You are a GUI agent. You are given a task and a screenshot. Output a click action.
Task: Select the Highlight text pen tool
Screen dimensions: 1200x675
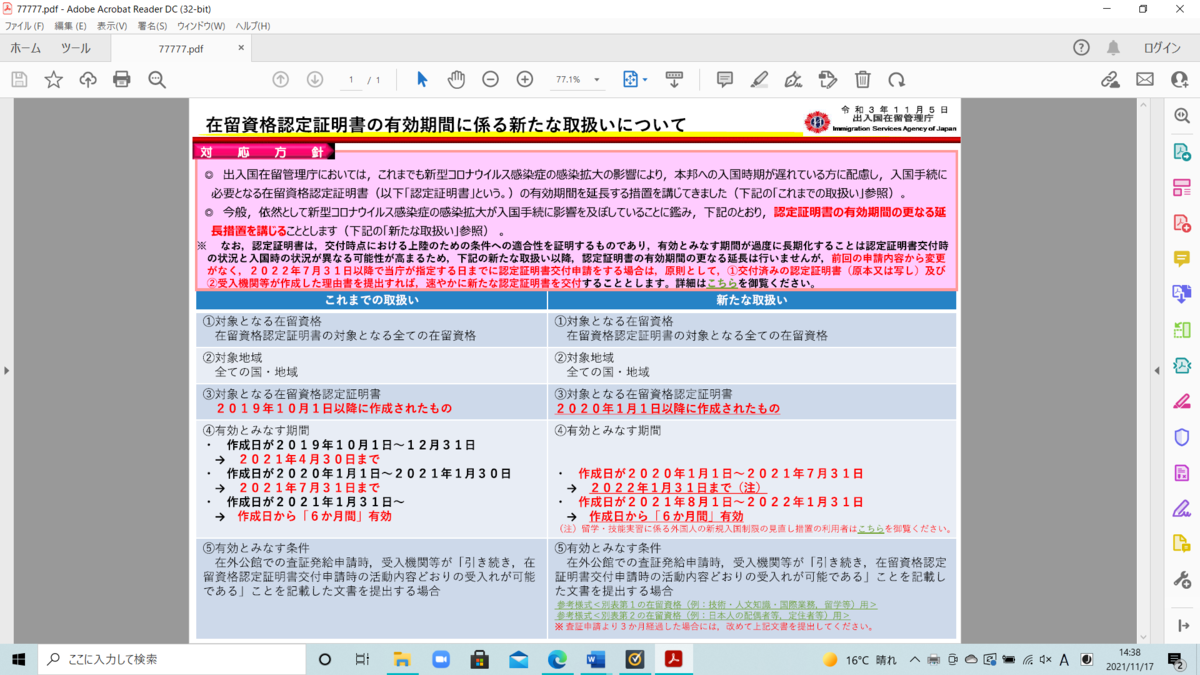tap(759, 79)
